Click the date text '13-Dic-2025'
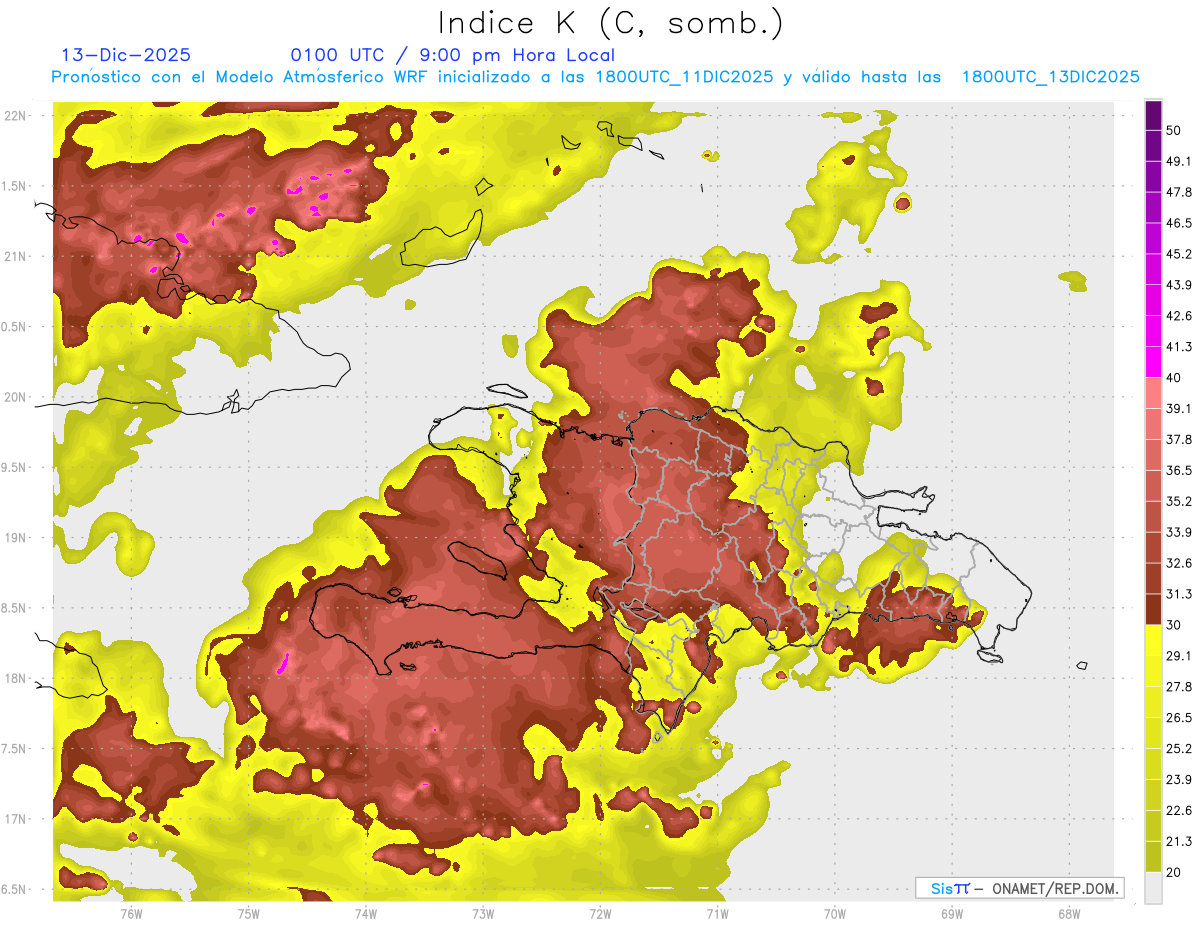1200x927 pixels. [126, 55]
